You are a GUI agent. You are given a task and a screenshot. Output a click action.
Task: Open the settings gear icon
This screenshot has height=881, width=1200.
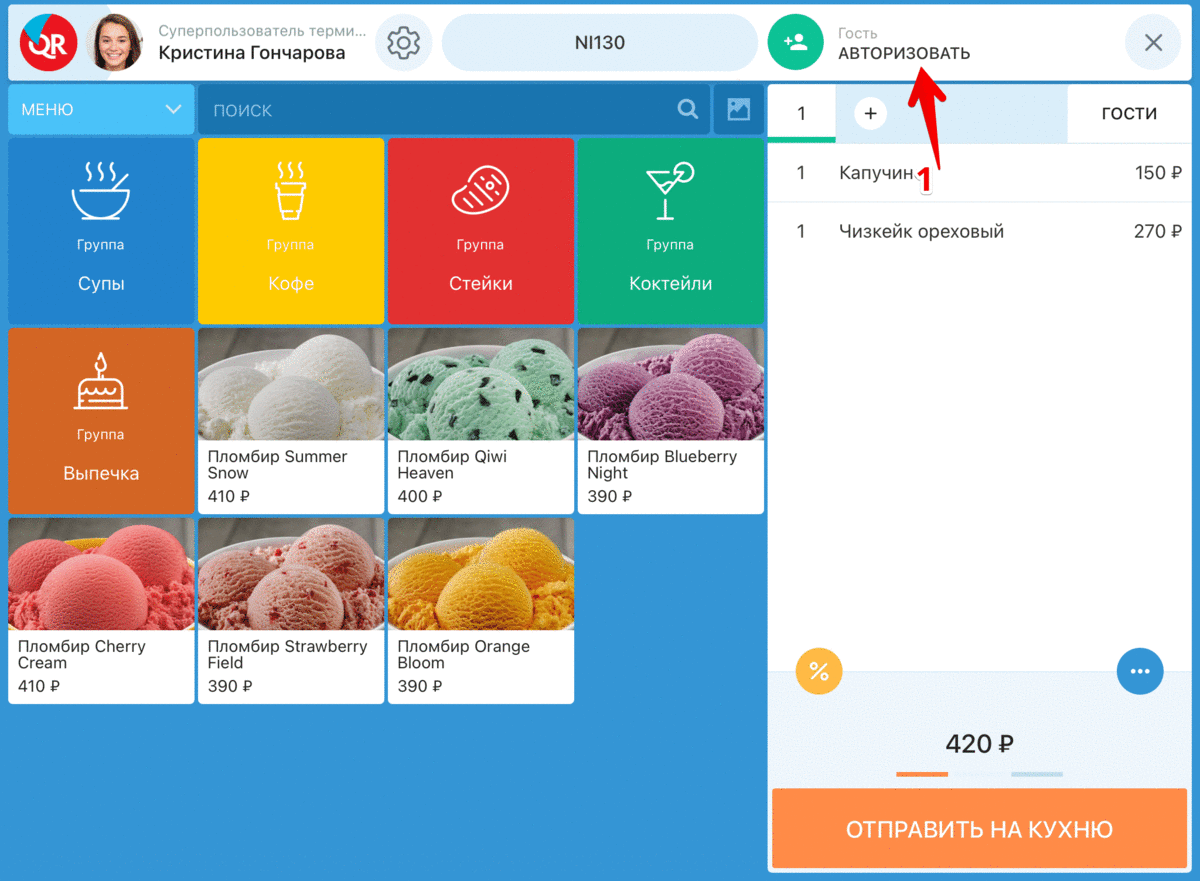(403, 43)
